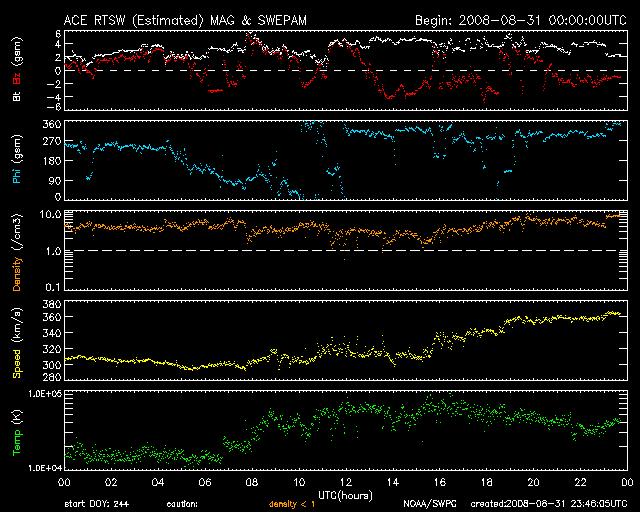
Task: Click the 1.0E+05 tick on the Temp axis
Action: click(x=45, y=394)
